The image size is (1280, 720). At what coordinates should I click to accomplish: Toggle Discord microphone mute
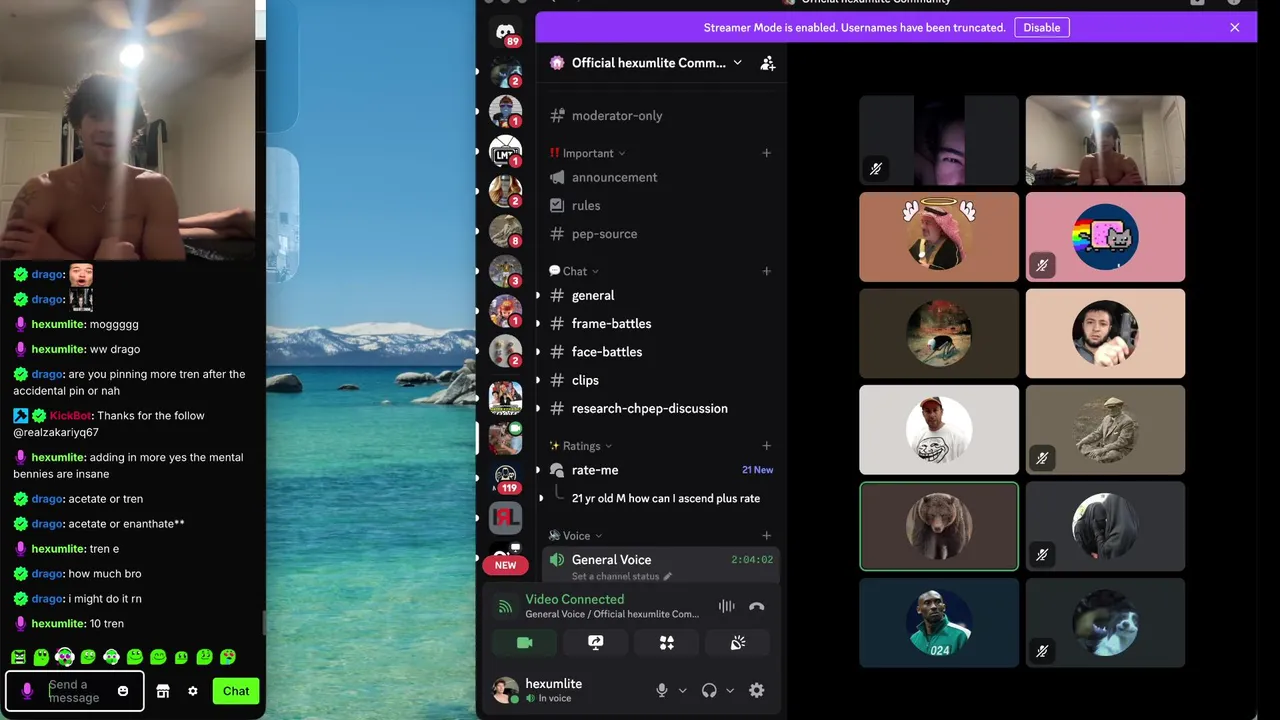[661, 690]
